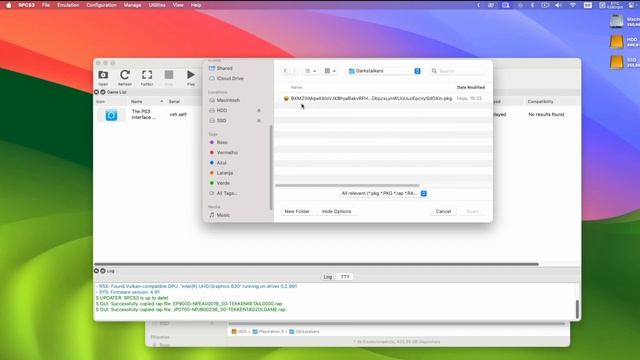Choose the Vermelho red tag

coord(227,152)
